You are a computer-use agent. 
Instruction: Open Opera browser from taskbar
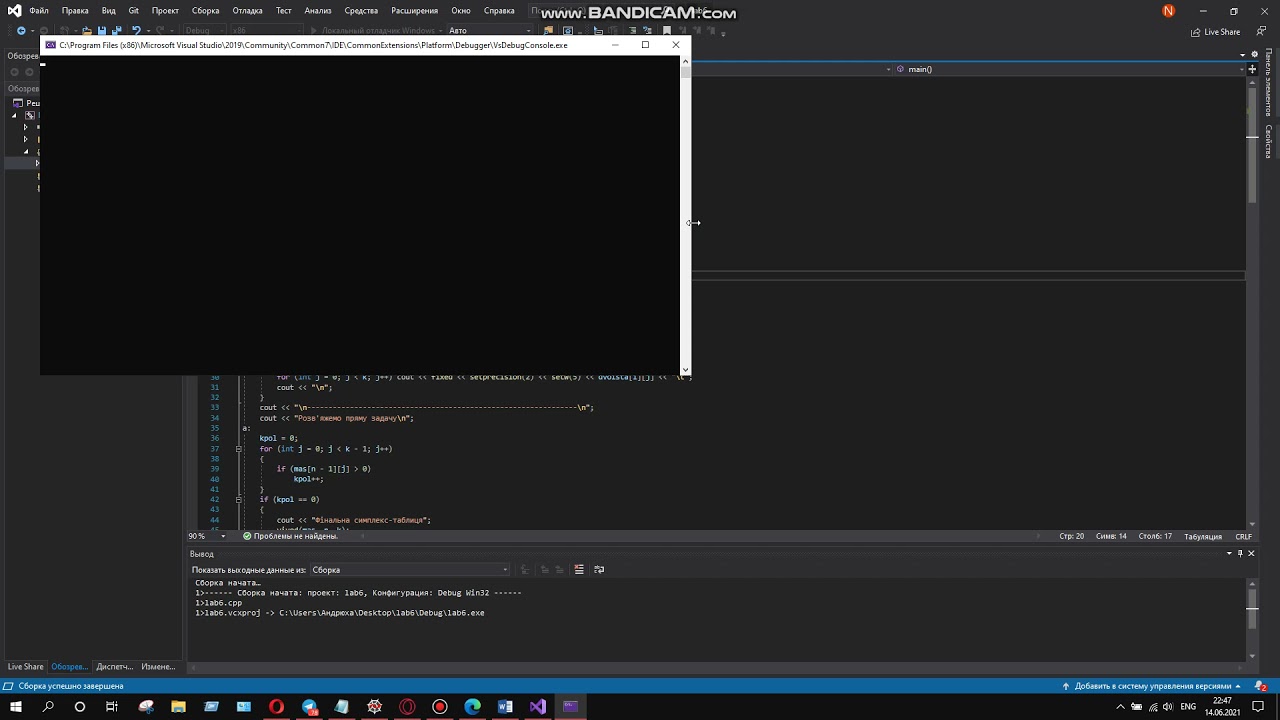(x=277, y=707)
